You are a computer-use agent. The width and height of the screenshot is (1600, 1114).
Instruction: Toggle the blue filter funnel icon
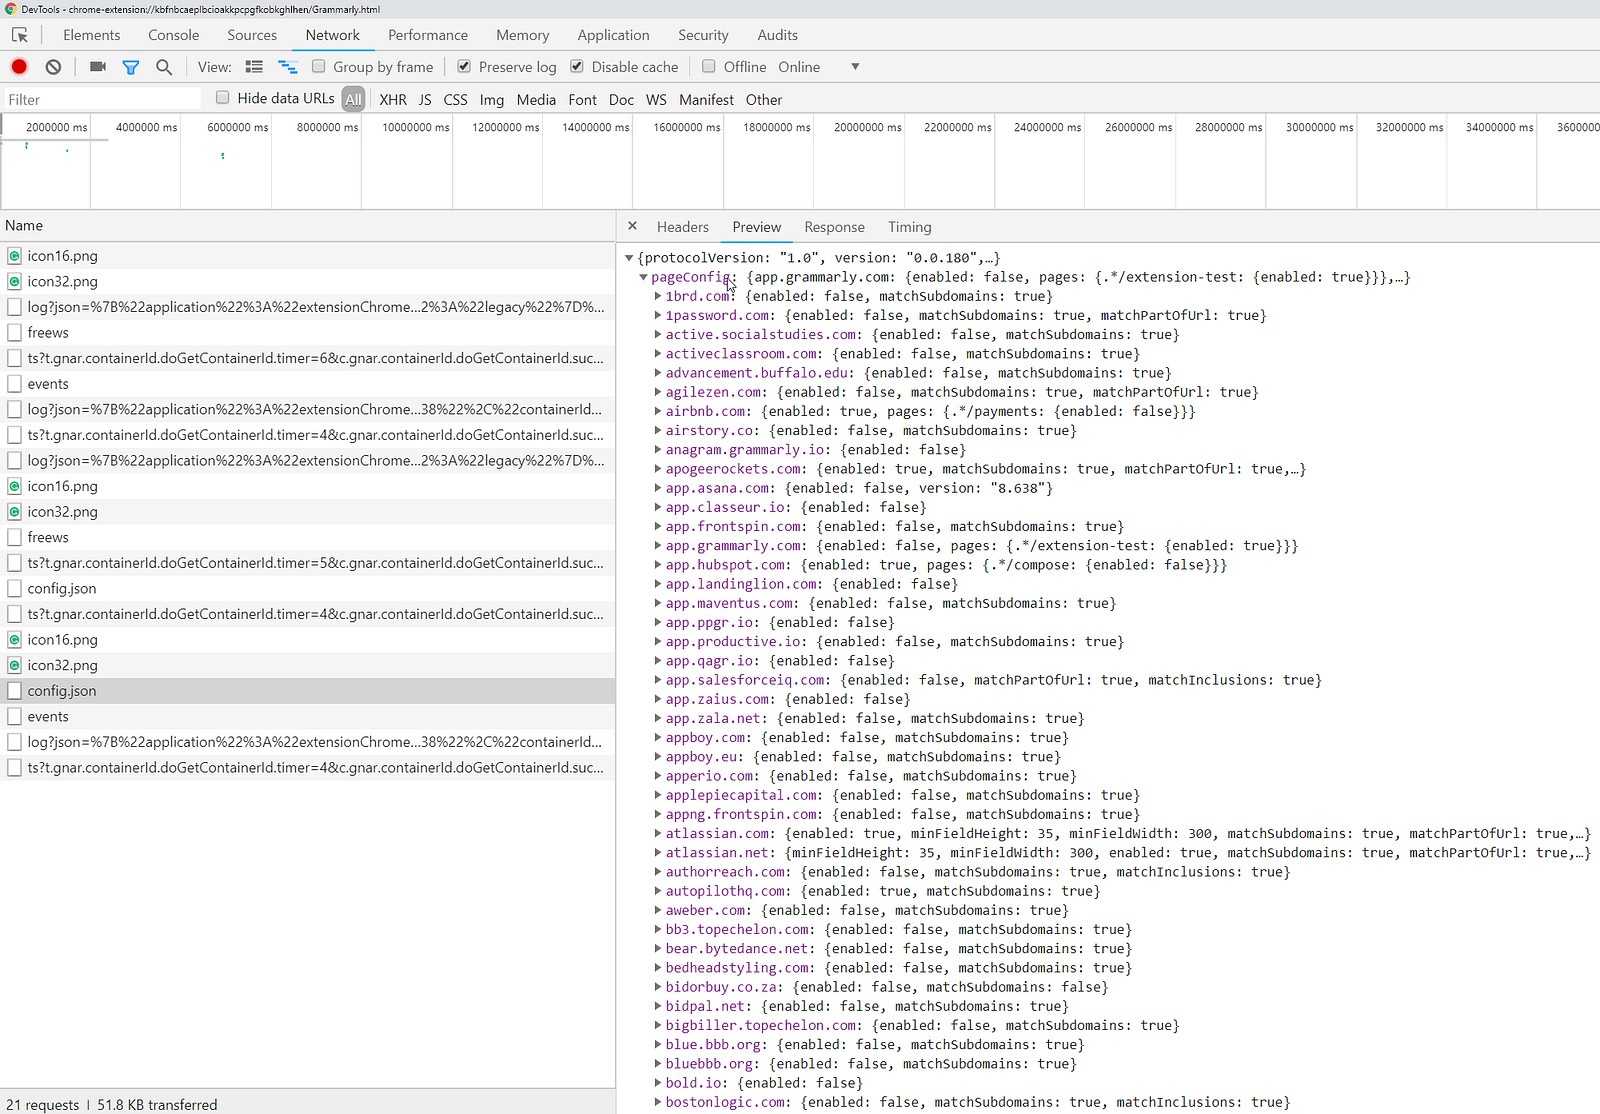coord(130,67)
